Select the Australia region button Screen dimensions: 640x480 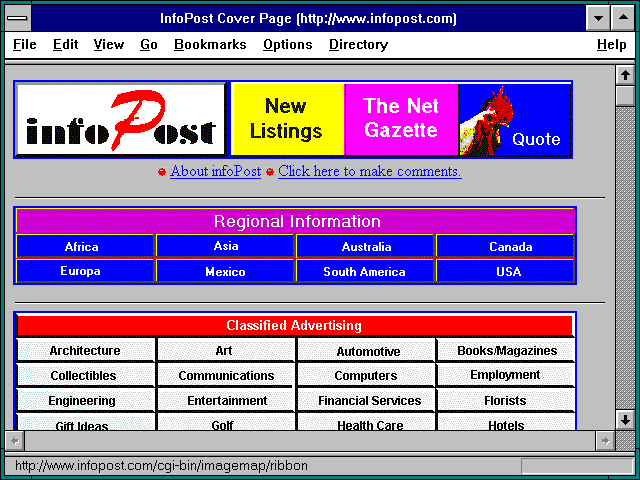click(365, 247)
